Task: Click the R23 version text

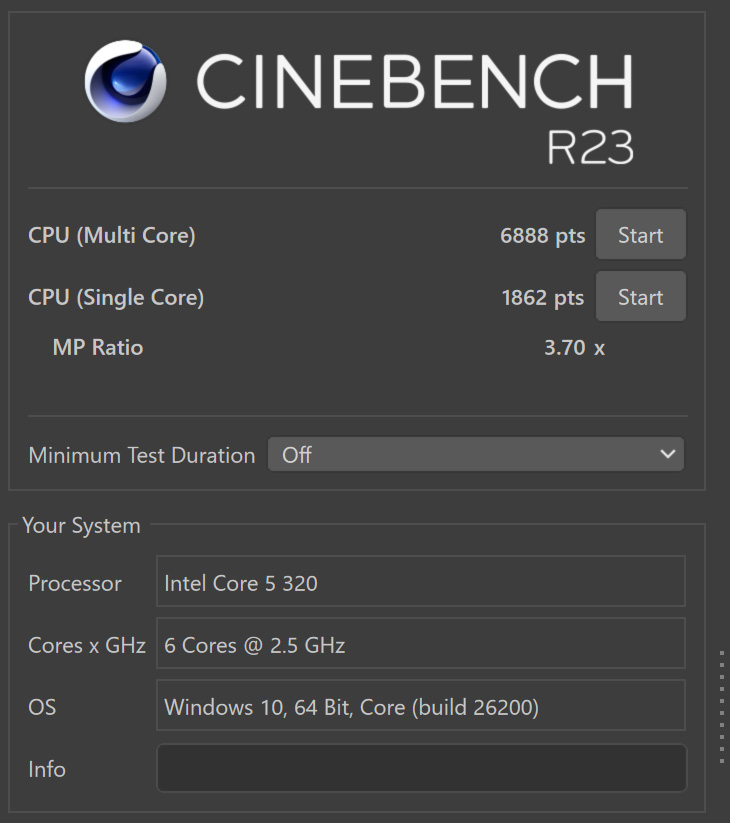Action: pos(590,147)
